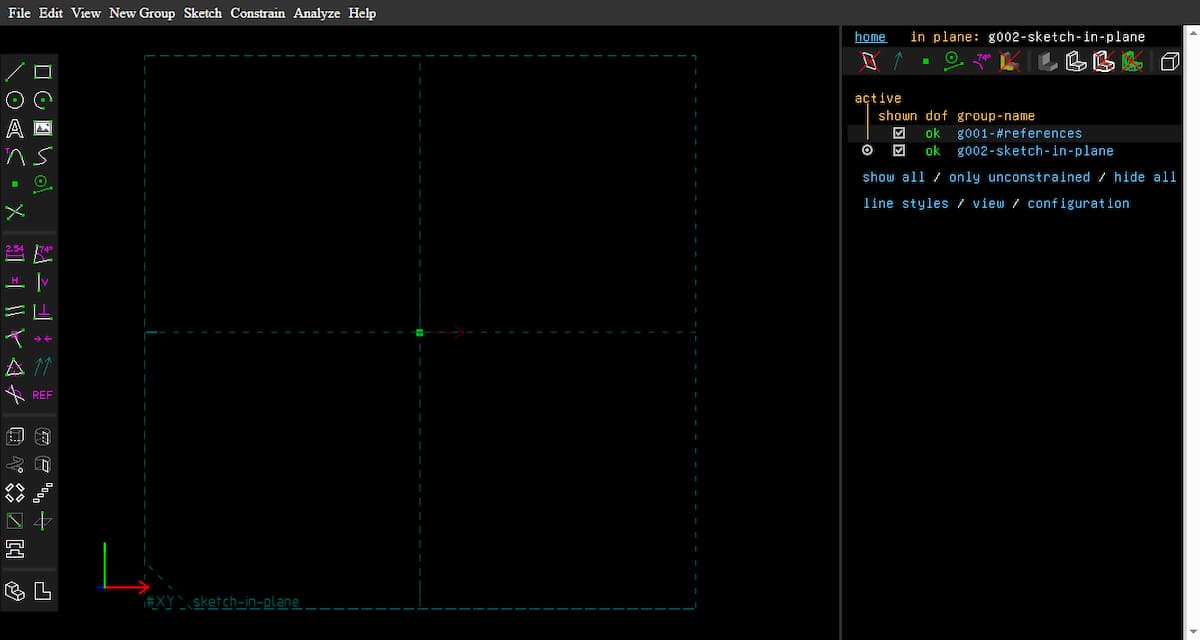Apply the parallel constraint
Viewport: 1200px width, 640px height.
pyautogui.click(x=15, y=310)
